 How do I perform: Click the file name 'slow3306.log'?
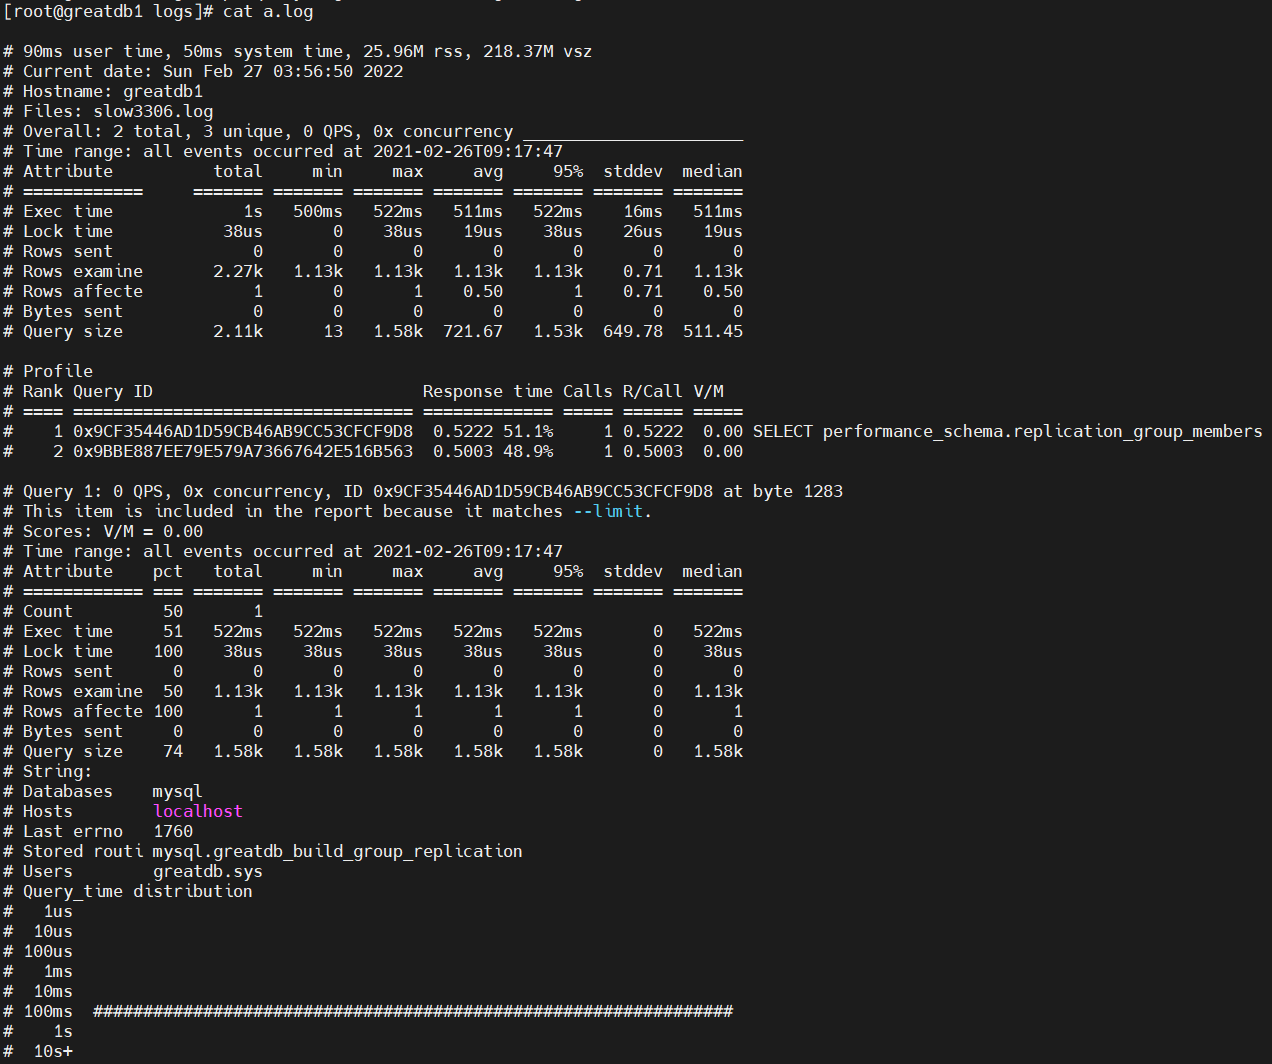153,111
